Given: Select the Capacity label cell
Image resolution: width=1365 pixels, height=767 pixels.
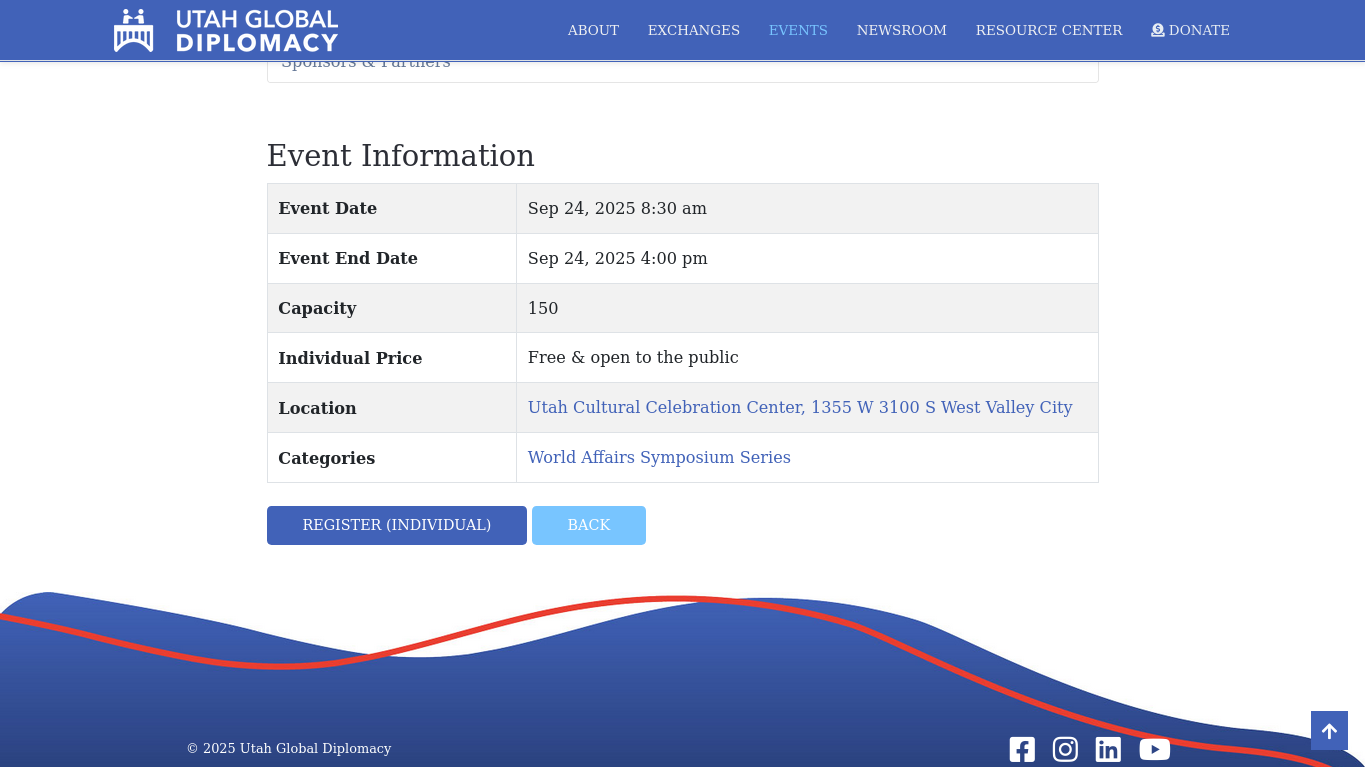Looking at the screenshot, I should point(392,308).
